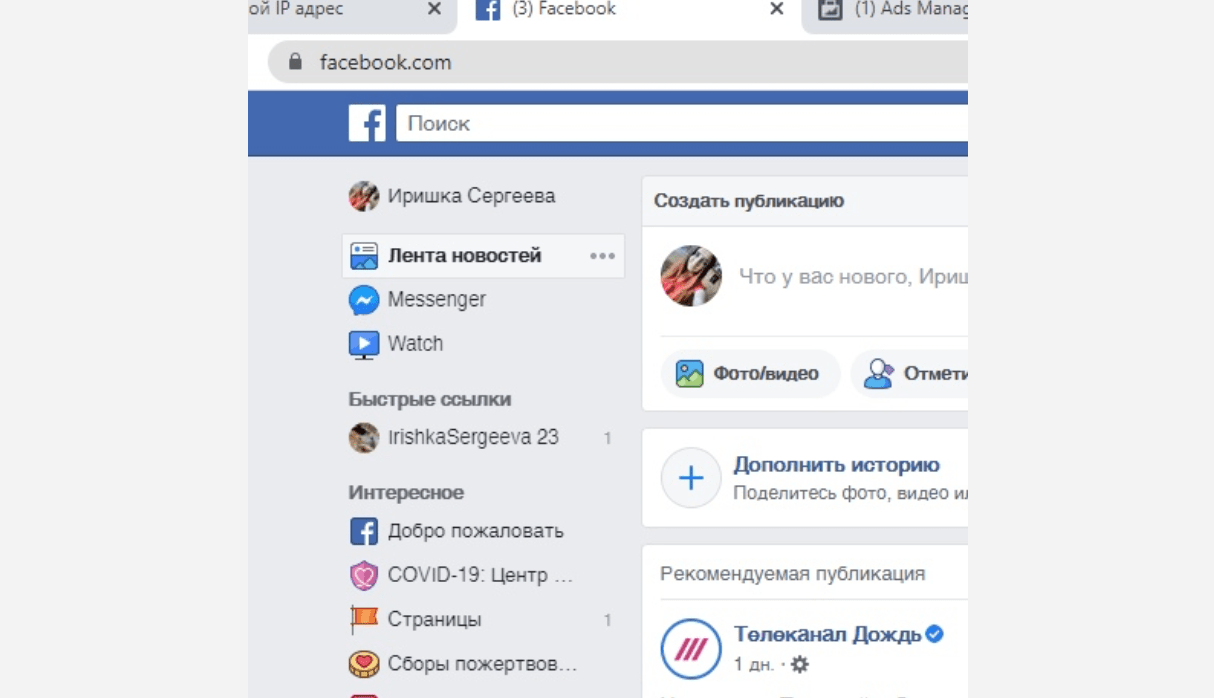Open IrishkaSergeeva 23 quick link
The width and height of the screenshot is (1214, 698).
[x=473, y=438]
